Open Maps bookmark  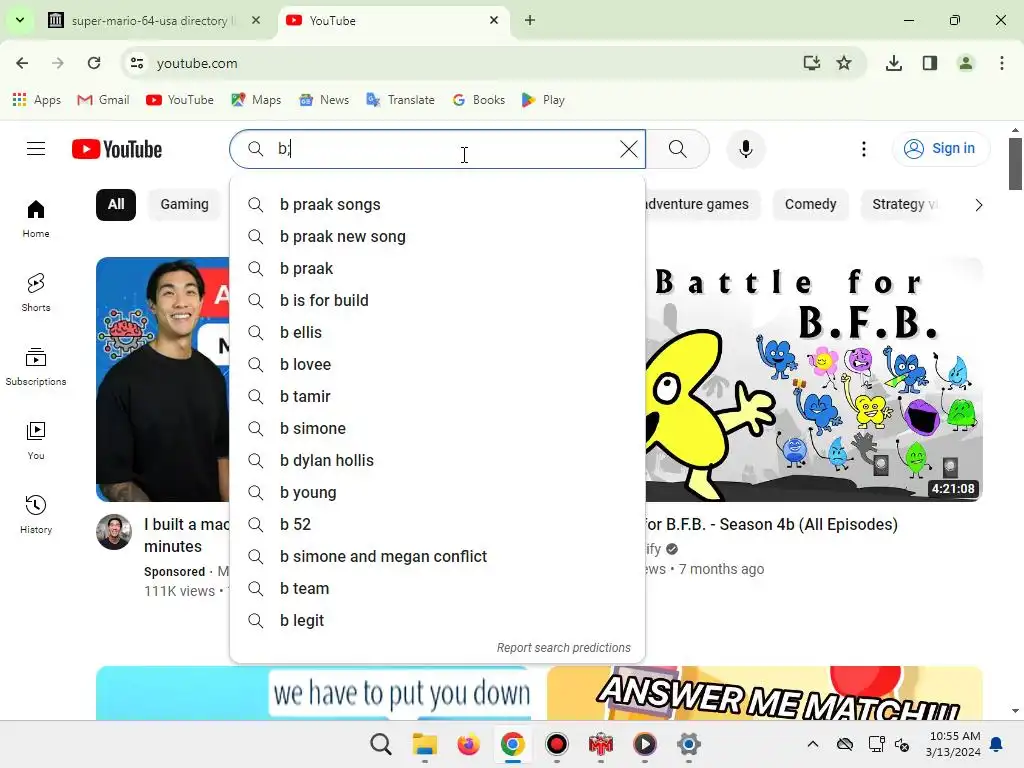point(256,100)
